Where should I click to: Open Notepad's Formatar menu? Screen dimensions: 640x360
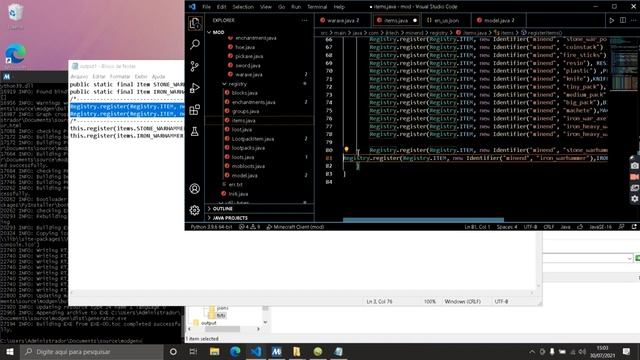tap(120, 76)
